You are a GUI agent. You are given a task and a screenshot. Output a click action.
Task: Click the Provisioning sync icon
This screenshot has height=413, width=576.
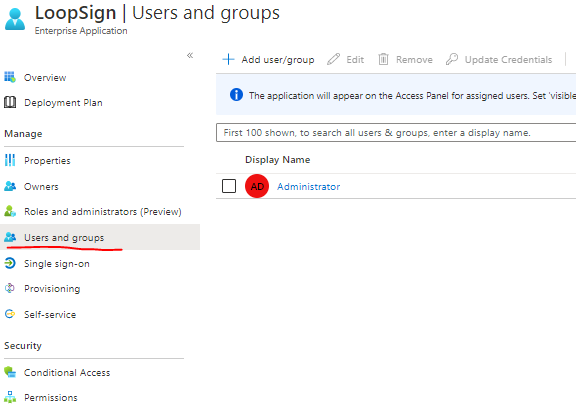point(10,288)
